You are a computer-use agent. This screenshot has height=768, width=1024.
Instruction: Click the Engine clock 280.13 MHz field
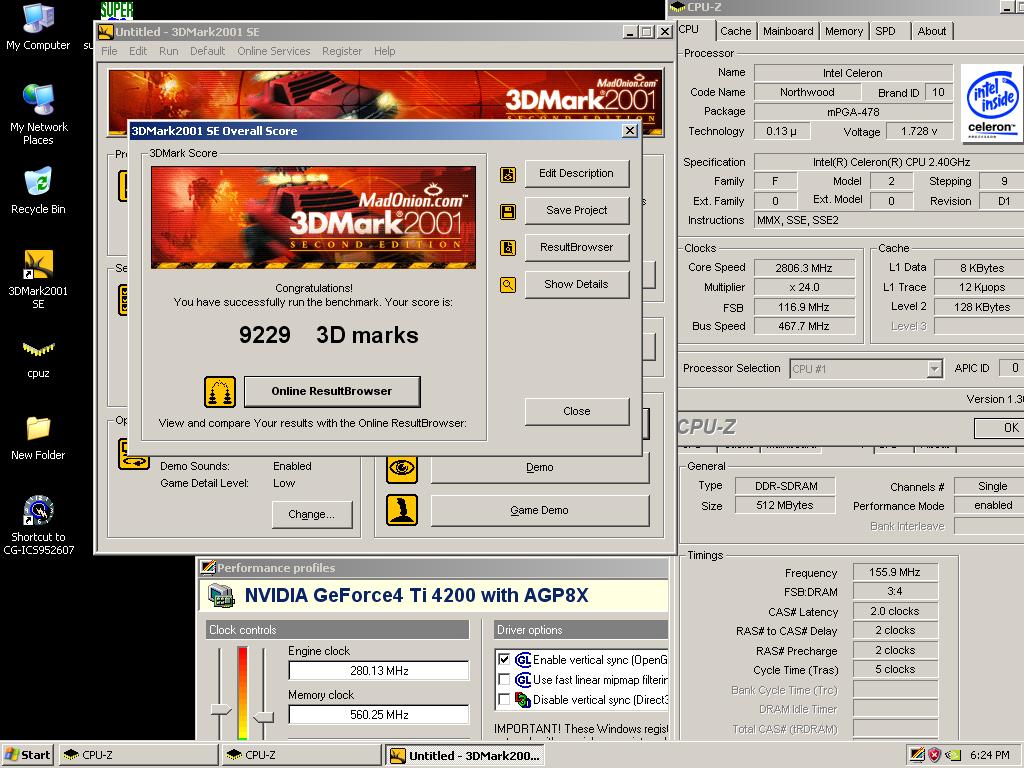click(x=379, y=671)
